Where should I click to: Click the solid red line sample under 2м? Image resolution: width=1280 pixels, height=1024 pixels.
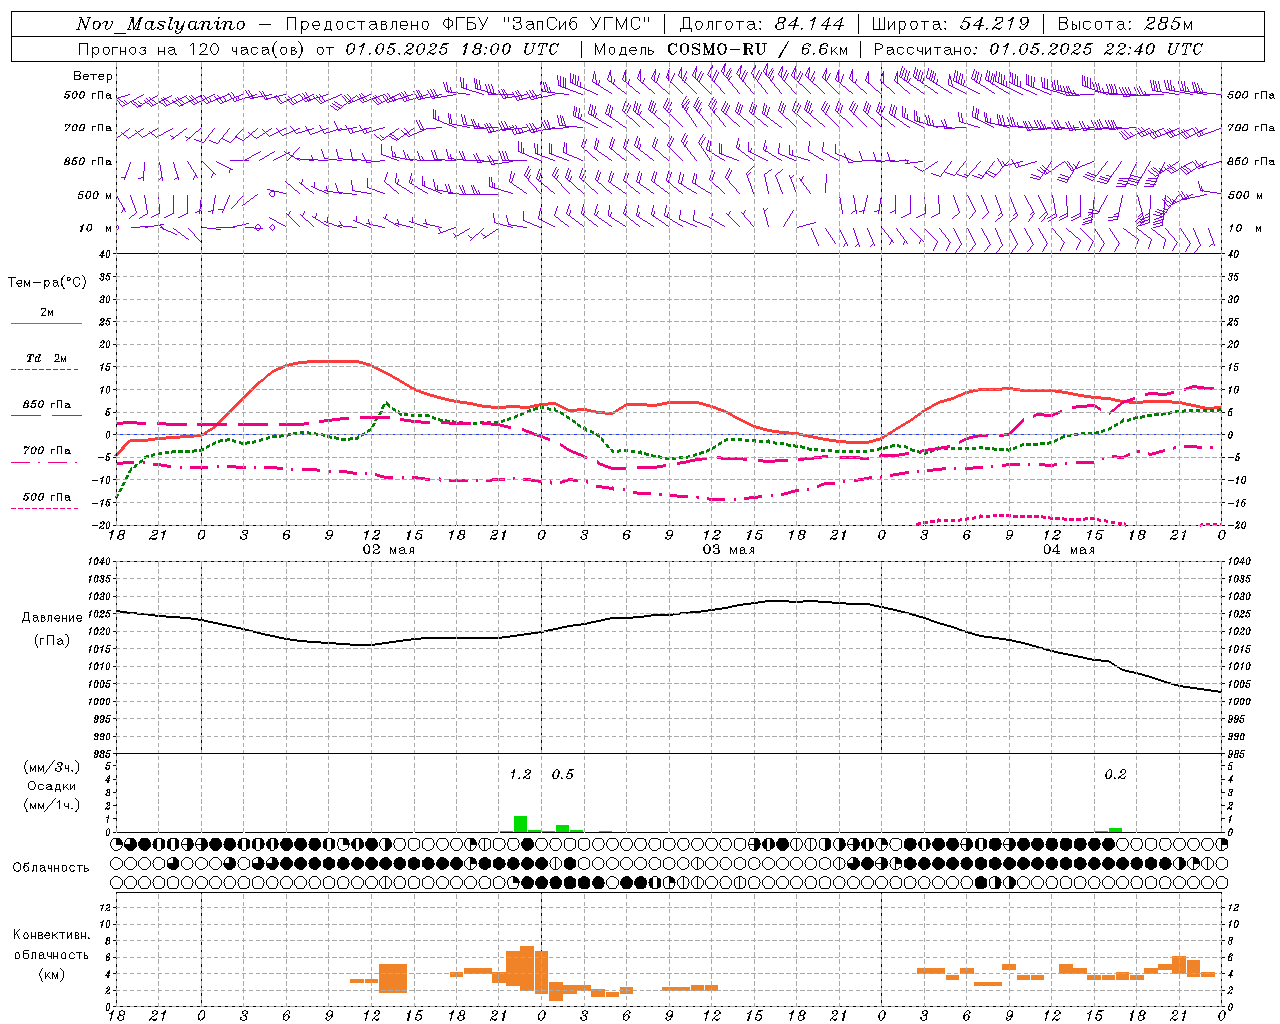pyautogui.click(x=46, y=324)
